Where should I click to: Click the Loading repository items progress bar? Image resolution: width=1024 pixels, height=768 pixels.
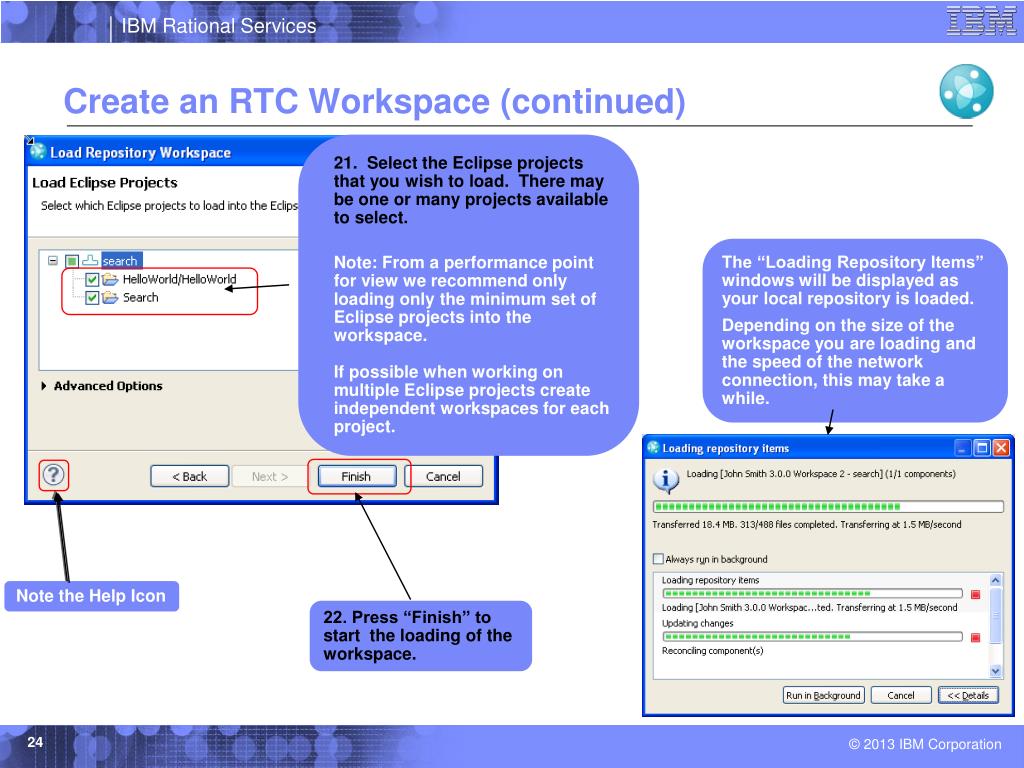[812, 594]
